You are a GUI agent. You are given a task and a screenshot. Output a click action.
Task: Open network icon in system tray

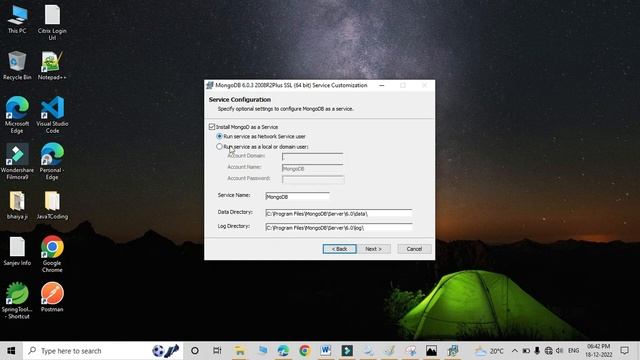click(x=549, y=351)
